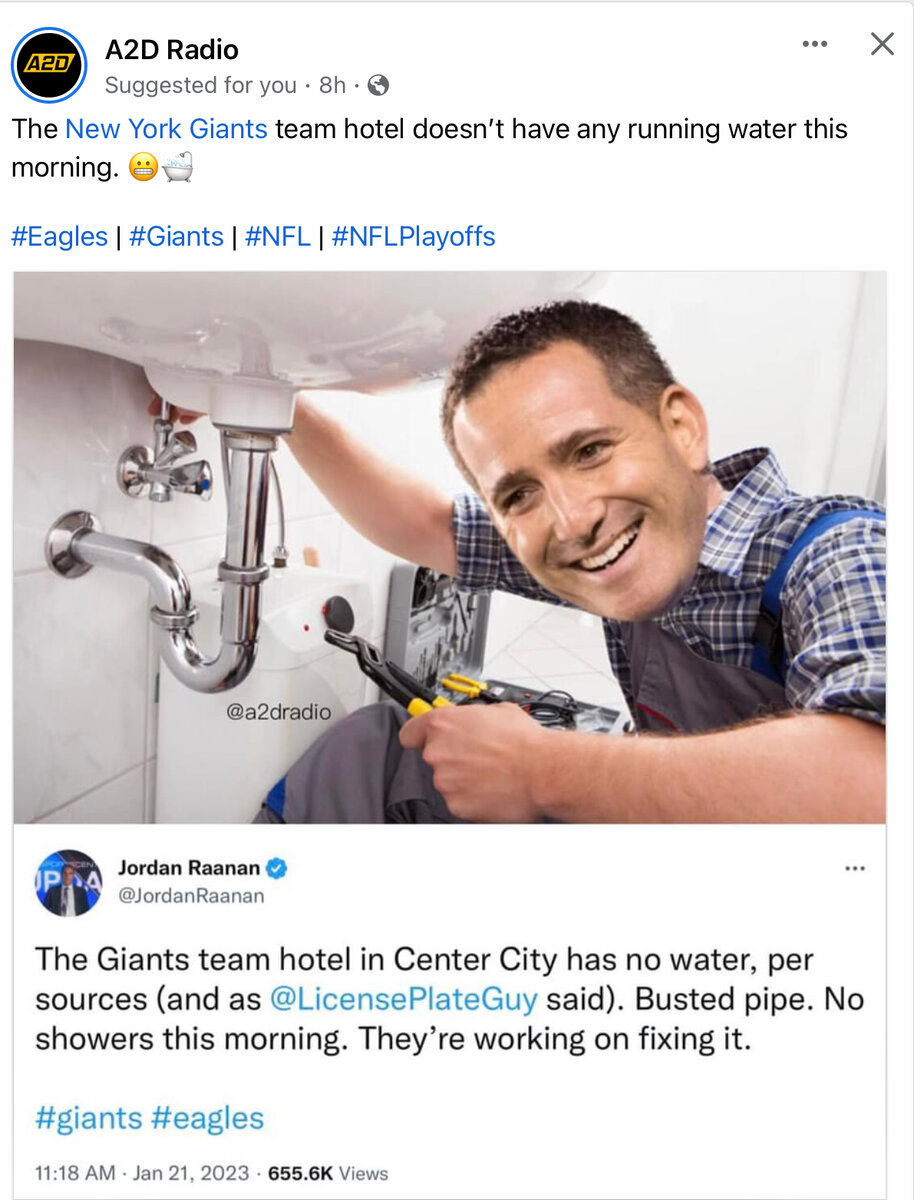Select the #giants hashtag in the tweet
Screen dimensions: 914x1200
tap(89, 1117)
